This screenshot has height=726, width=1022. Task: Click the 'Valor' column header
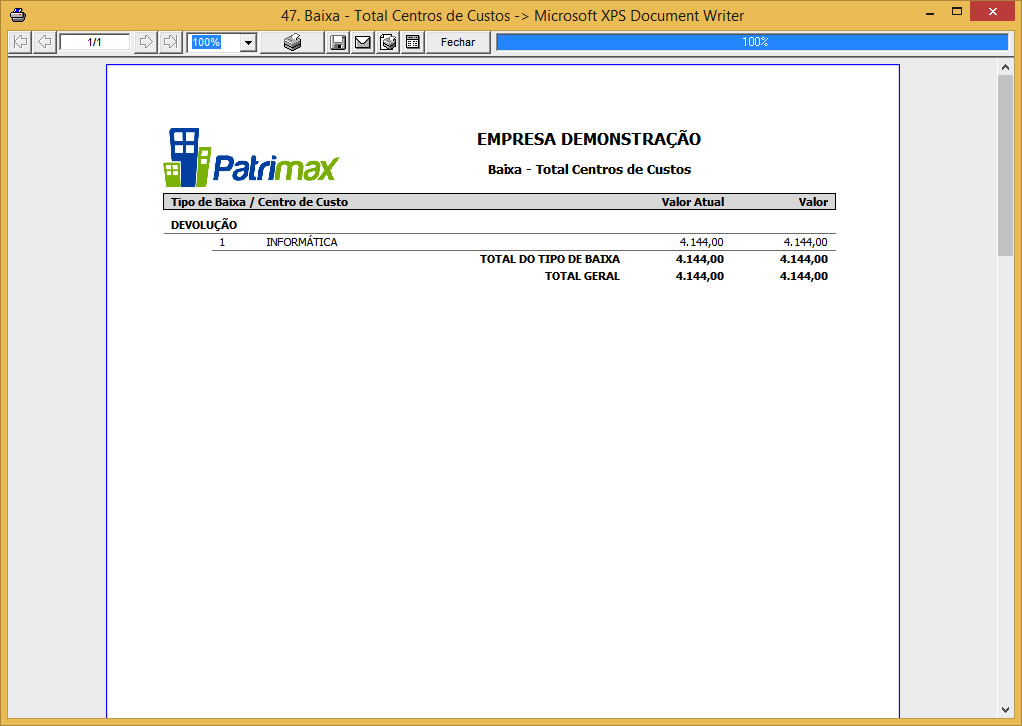click(813, 202)
